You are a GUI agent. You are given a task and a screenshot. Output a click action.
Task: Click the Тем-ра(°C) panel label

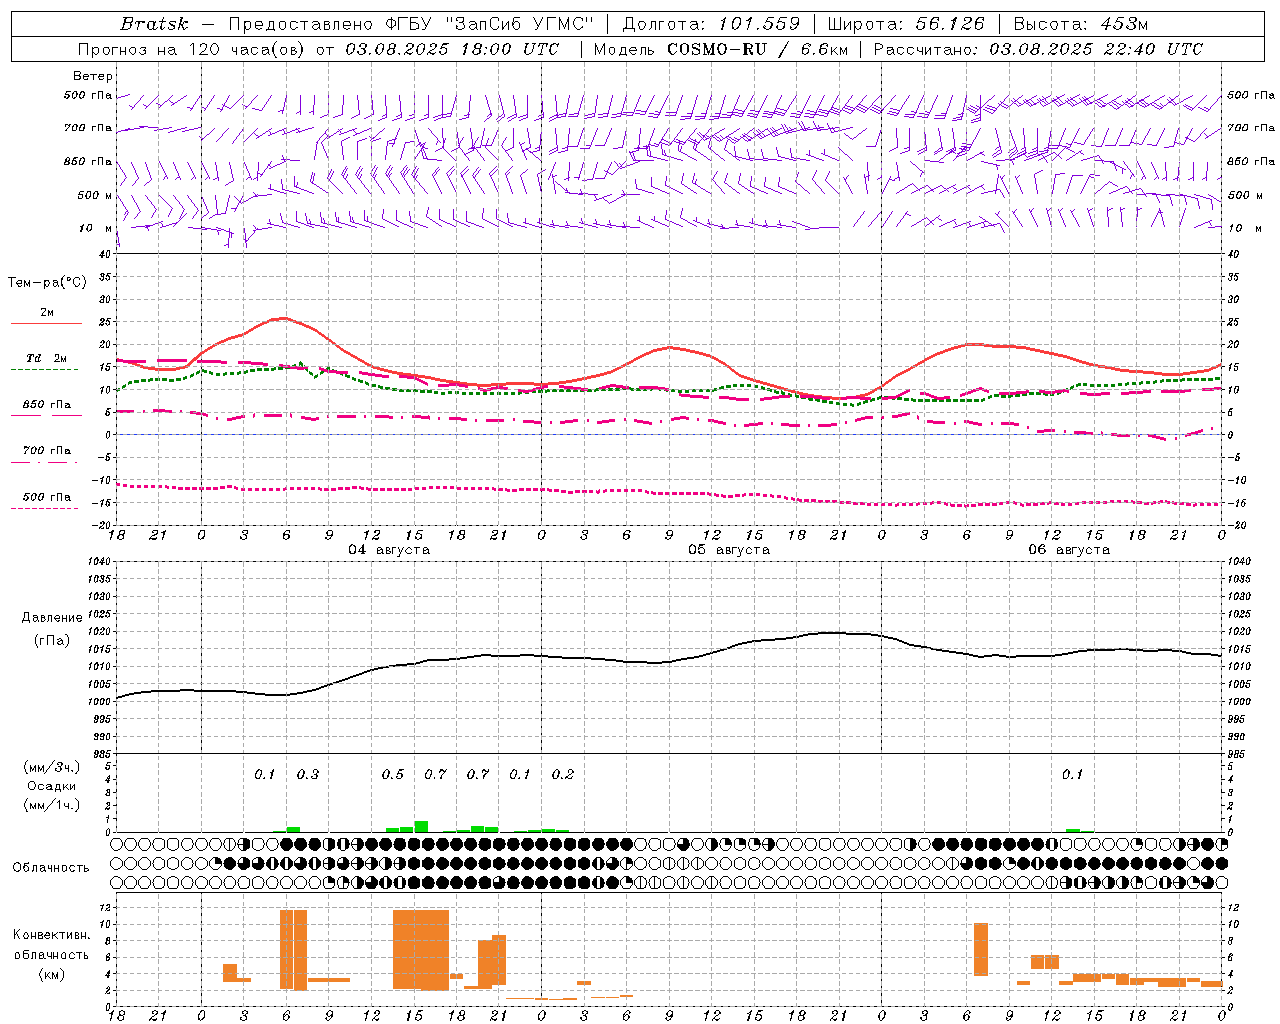coord(47,282)
